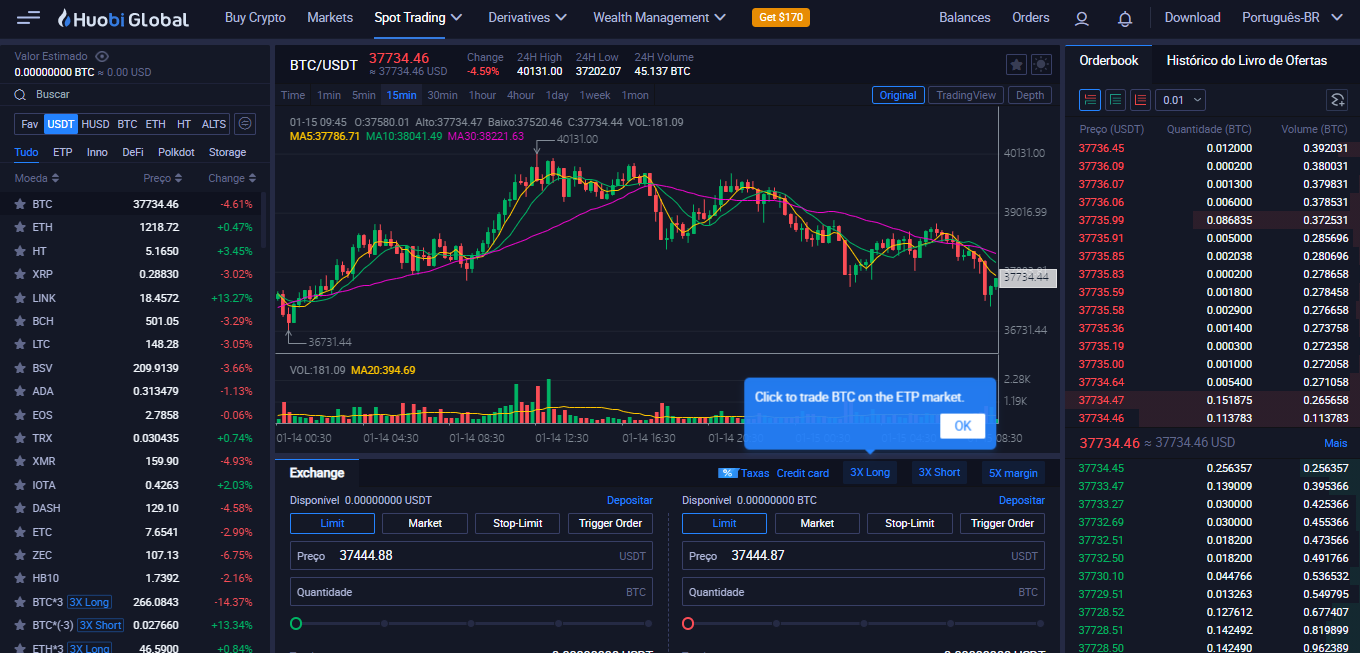Click the cumulative sum icon in orderbook

1336,100
